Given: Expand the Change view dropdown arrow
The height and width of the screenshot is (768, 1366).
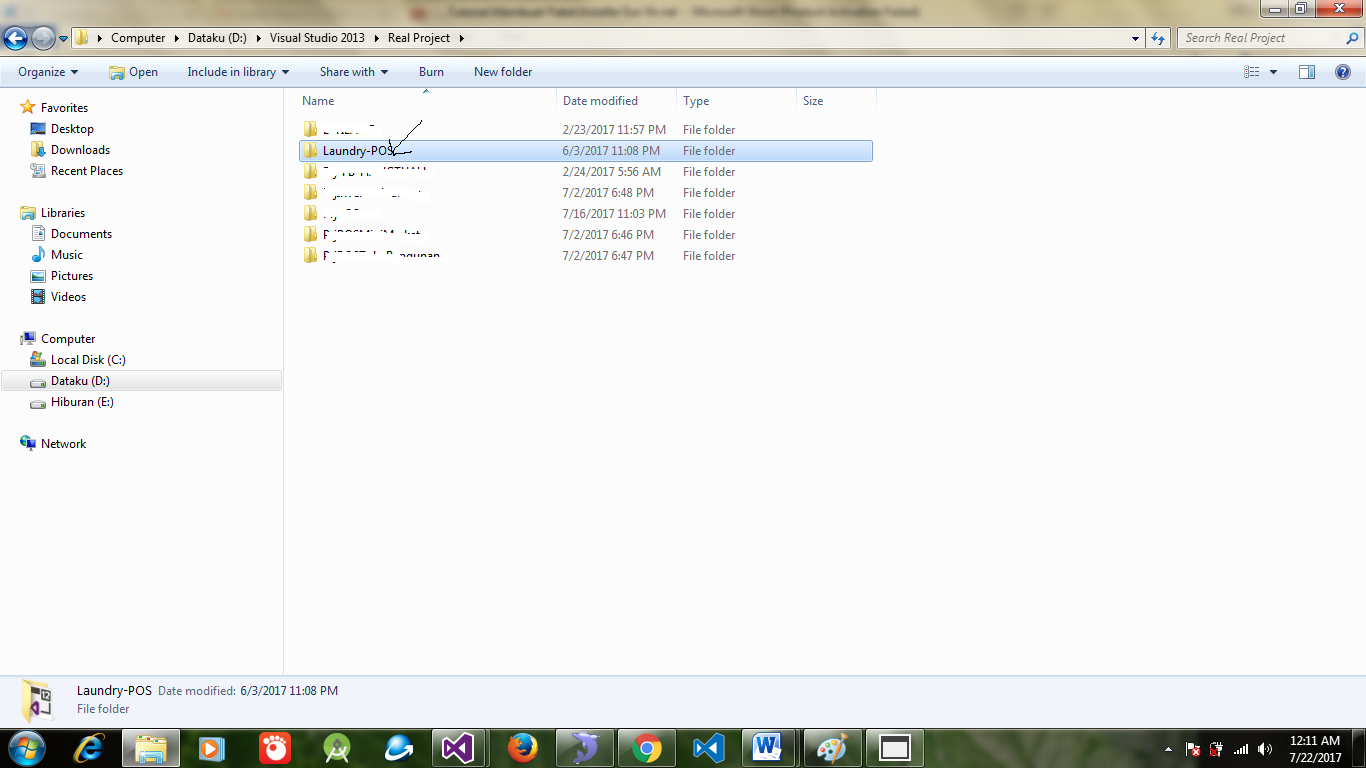Looking at the screenshot, I should point(1272,71).
